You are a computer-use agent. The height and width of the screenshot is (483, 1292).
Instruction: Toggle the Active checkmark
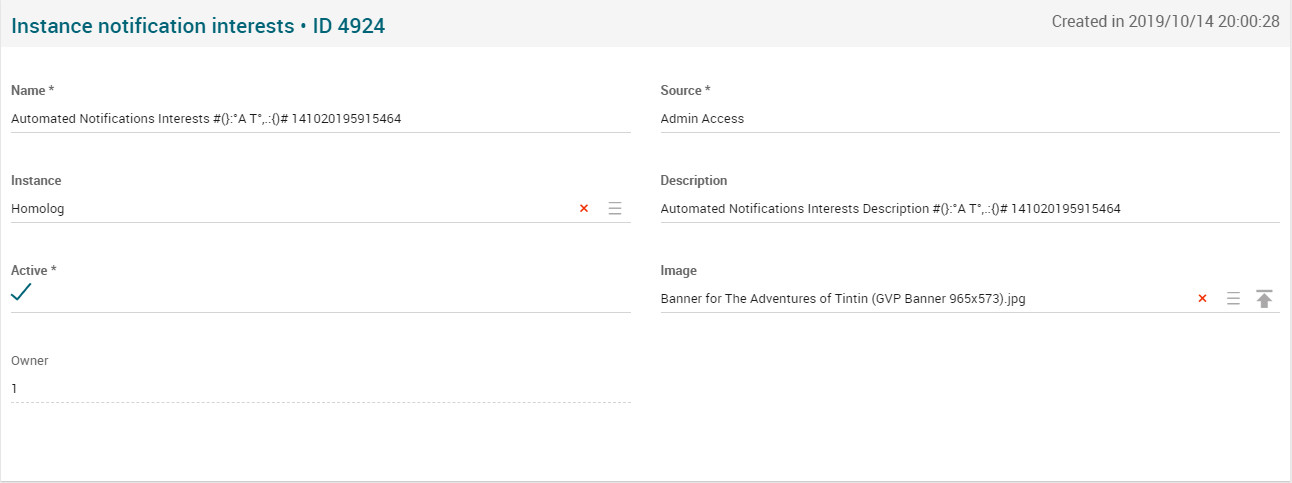(21, 292)
